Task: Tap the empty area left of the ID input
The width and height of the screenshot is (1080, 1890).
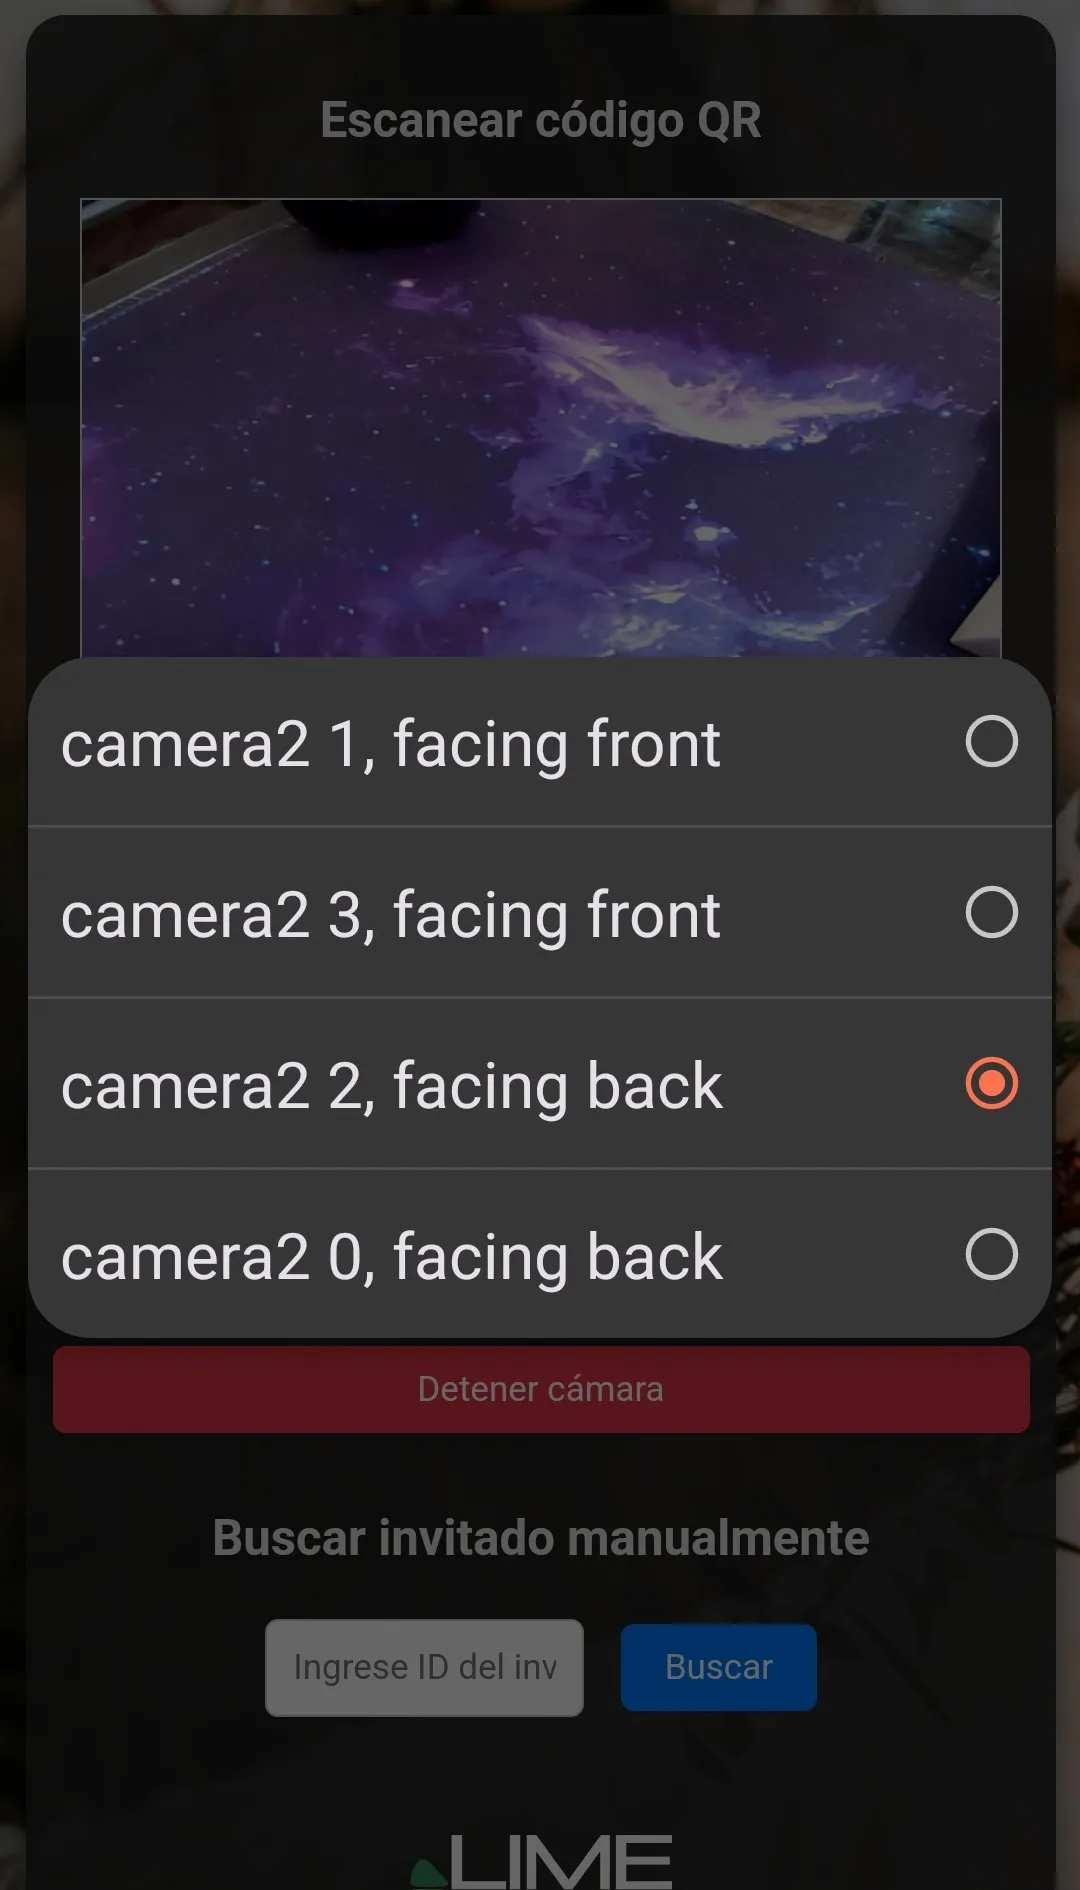Action: tap(150, 1667)
